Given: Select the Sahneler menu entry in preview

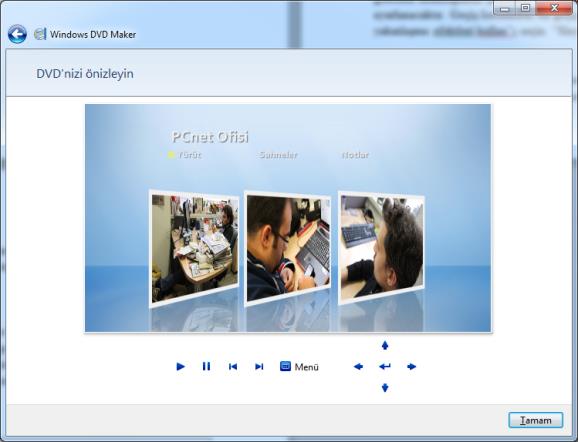Looking at the screenshot, I should pyautogui.click(x=278, y=155).
